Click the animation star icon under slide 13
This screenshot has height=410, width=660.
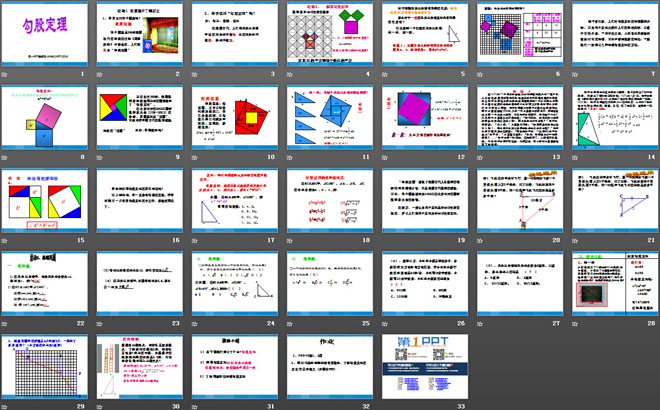click(x=480, y=157)
